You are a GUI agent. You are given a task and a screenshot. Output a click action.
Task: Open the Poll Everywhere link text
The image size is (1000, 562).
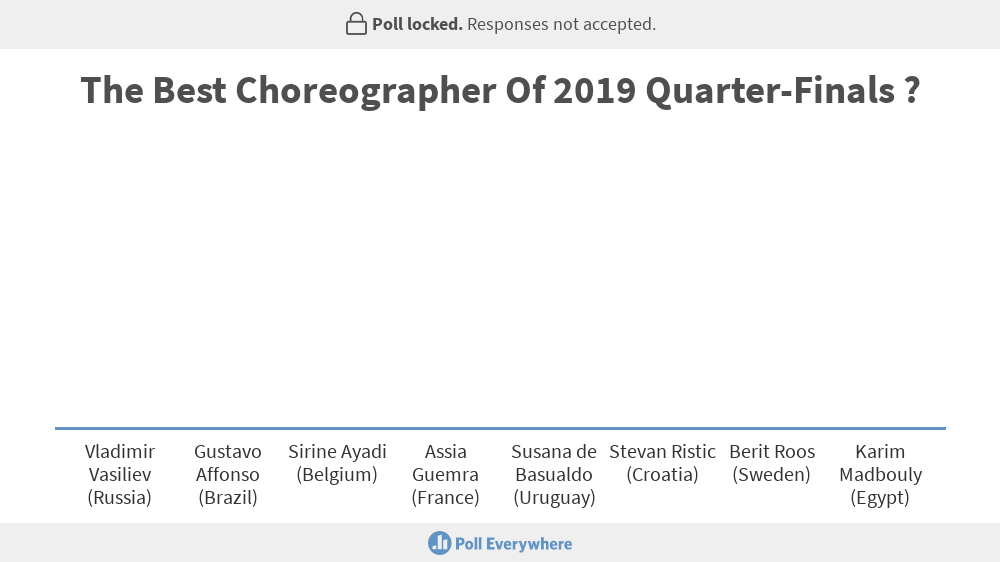[513, 544]
